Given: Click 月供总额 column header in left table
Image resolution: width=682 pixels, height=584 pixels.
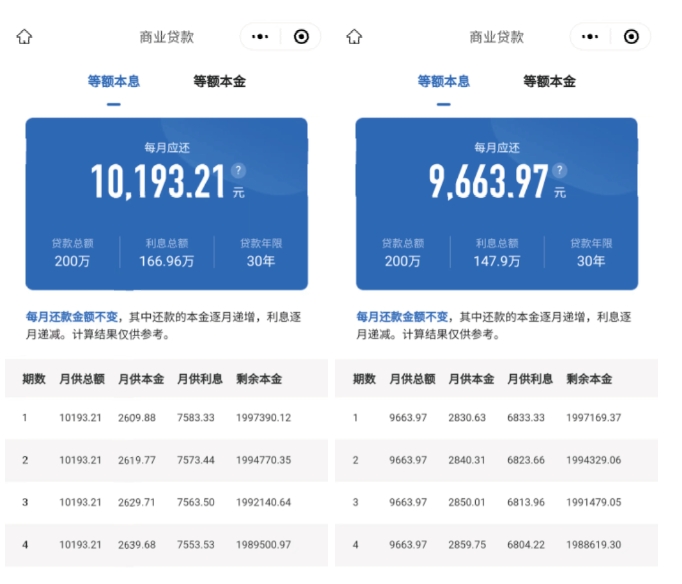Looking at the screenshot, I should pyautogui.click(x=82, y=379).
